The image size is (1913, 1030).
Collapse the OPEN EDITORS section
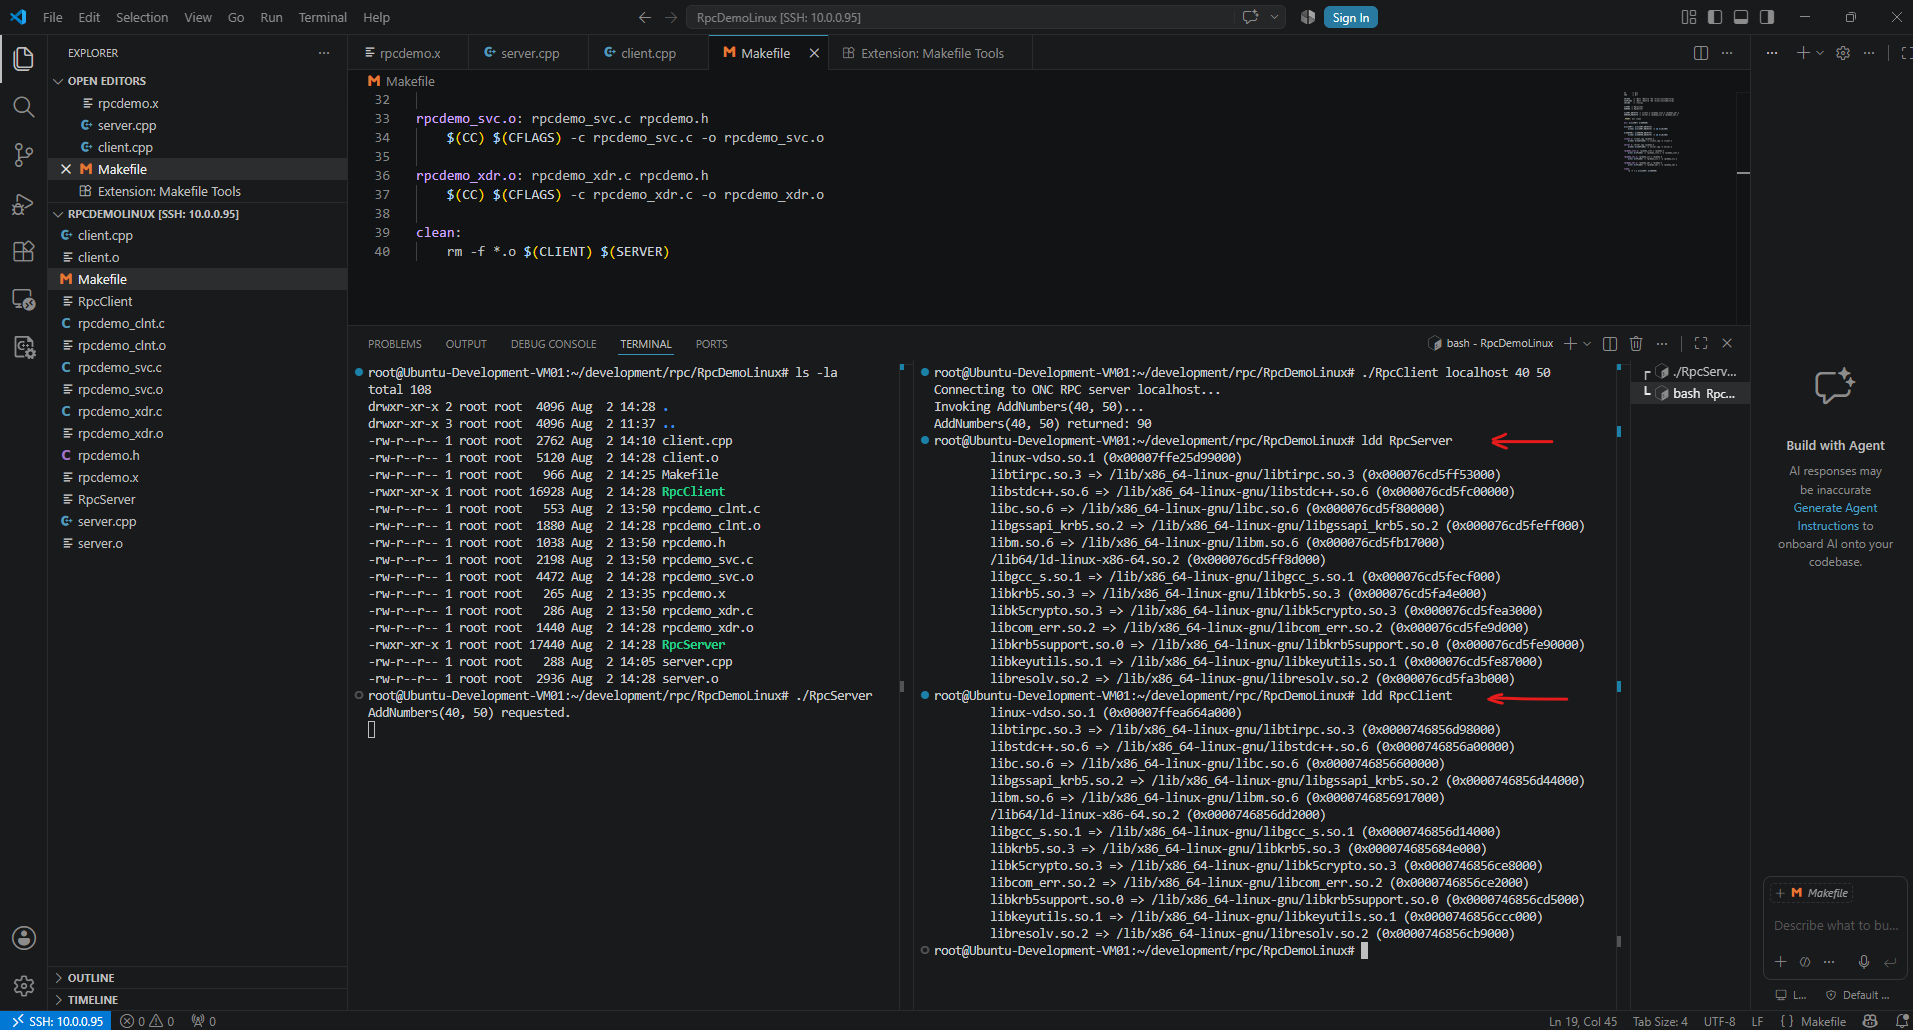[x=198, y=81]
